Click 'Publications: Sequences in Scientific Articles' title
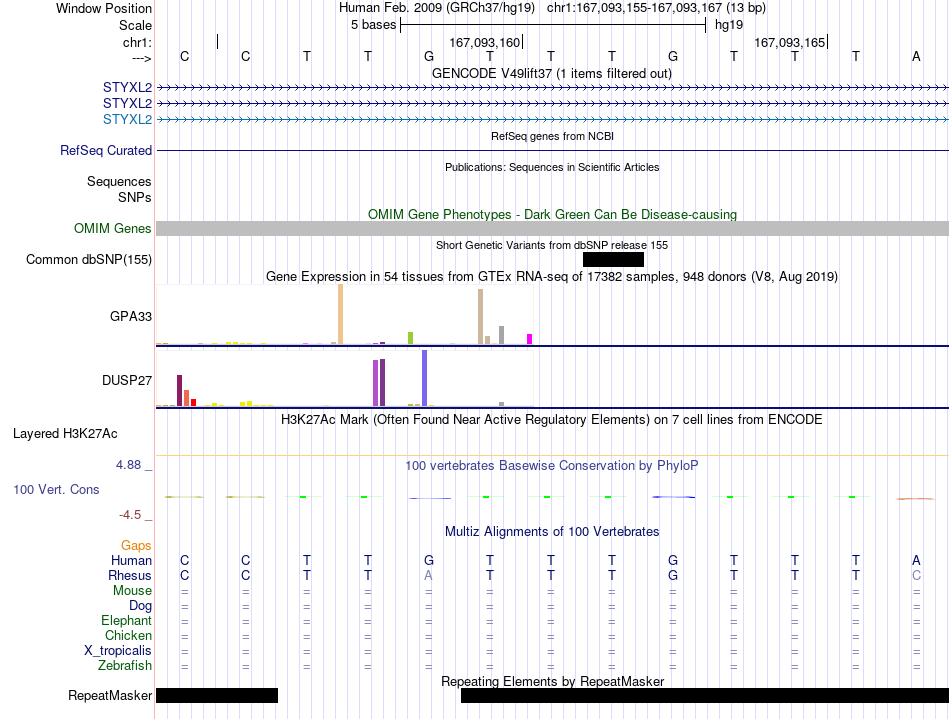 click(552, 167)
